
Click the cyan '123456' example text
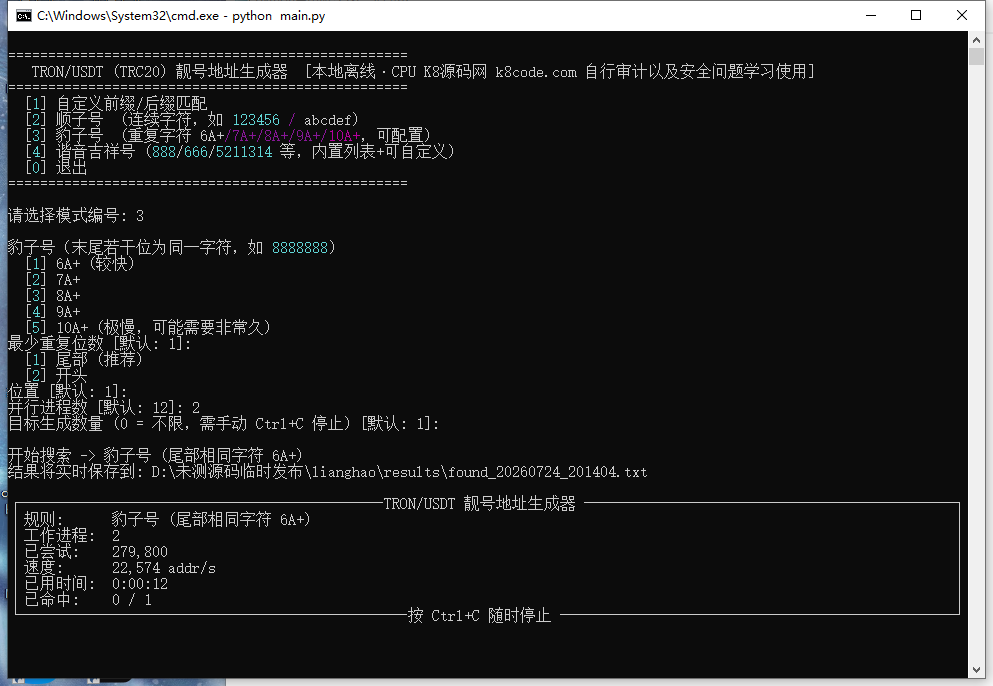[x=256, y=120]
